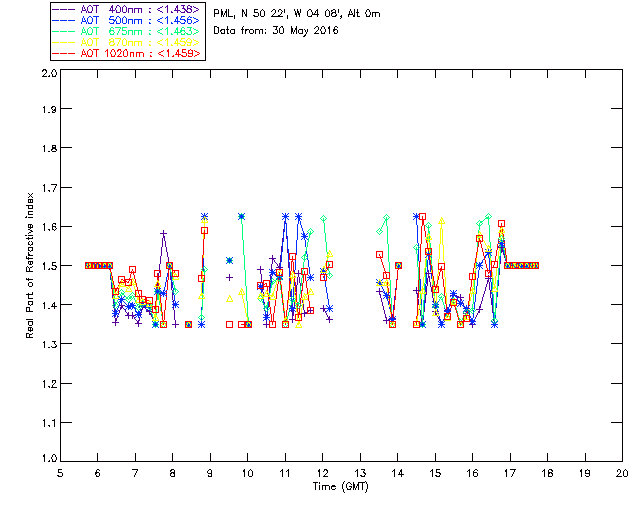Viewport: 640px width, 512px height.
Task: Click the 20 x-axis tick label
Action: pos(622,473)
